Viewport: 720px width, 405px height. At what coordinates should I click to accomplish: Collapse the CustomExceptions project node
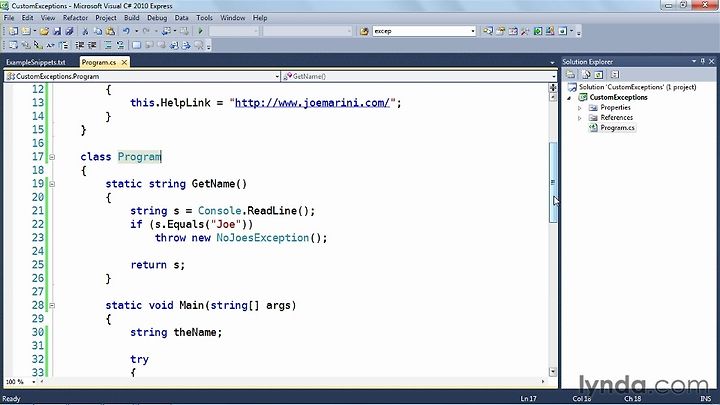(x=569, y=98)
